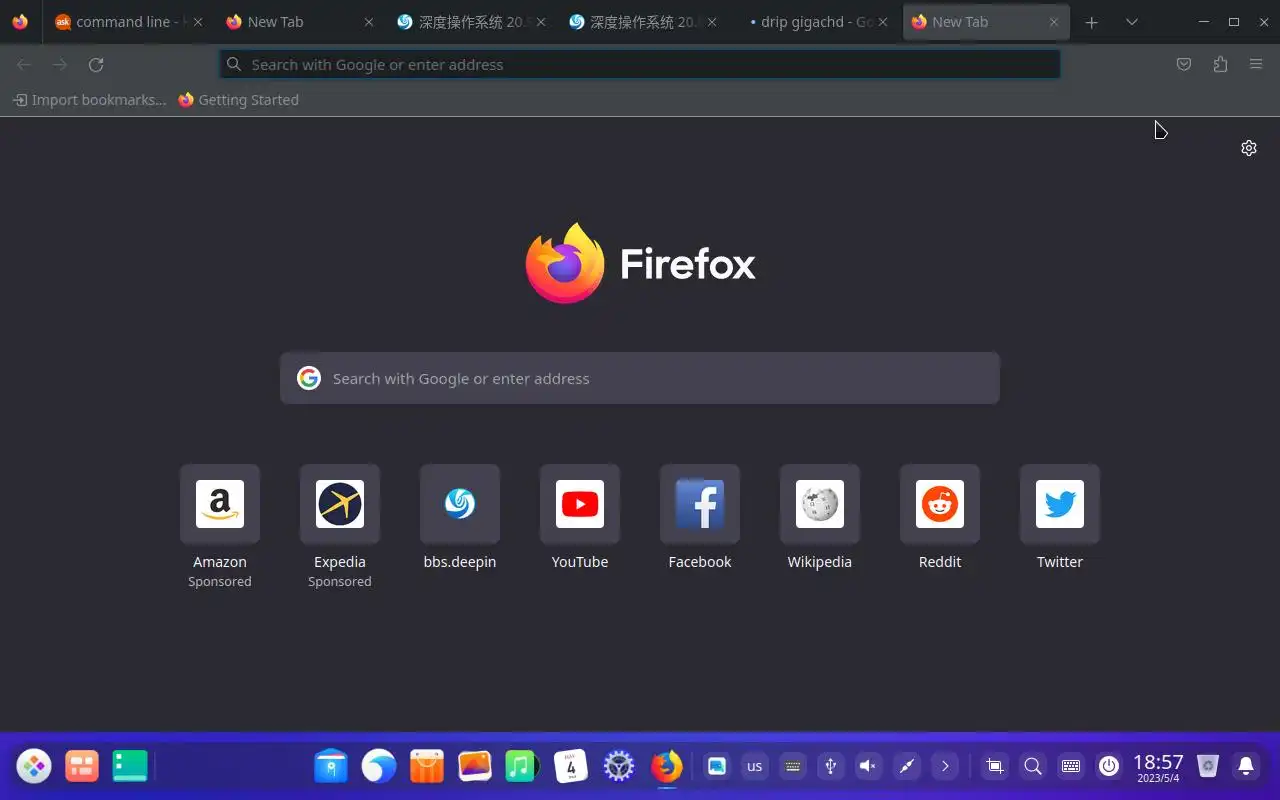
Task: Open a new tab with the plus button
Action: click(1092, 22)
